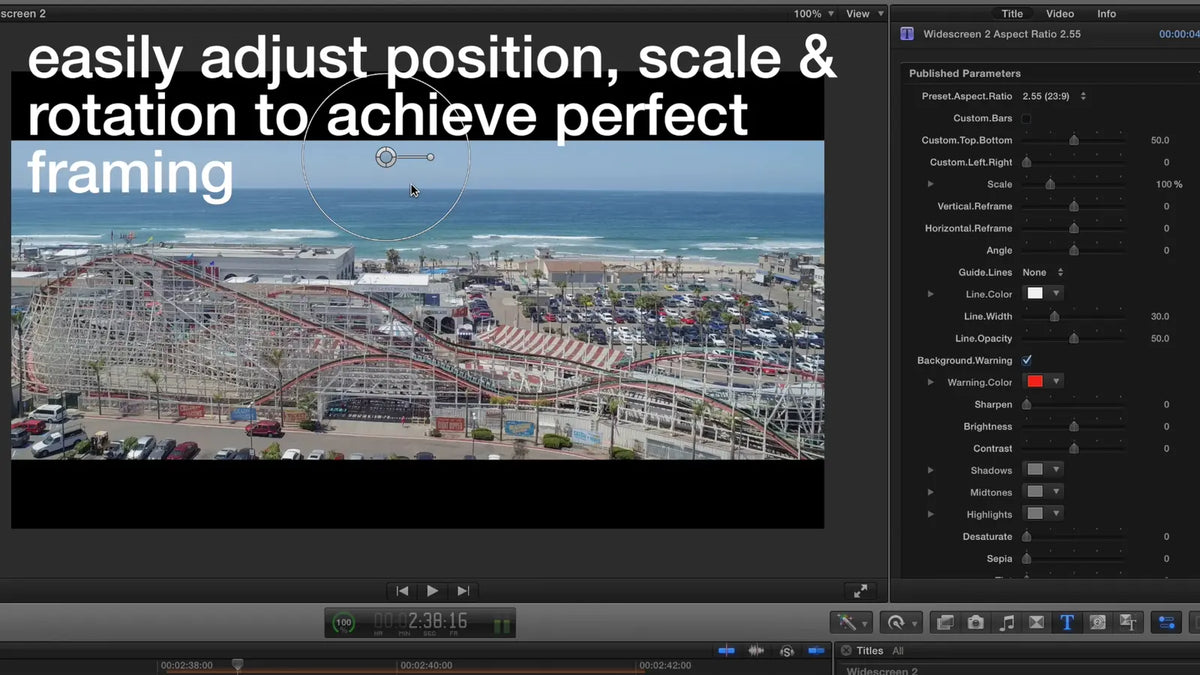Uncheck the Background.Warning checkbox
The width and height of the screenshot is (1200, 675).
[x=1027, y=360]
